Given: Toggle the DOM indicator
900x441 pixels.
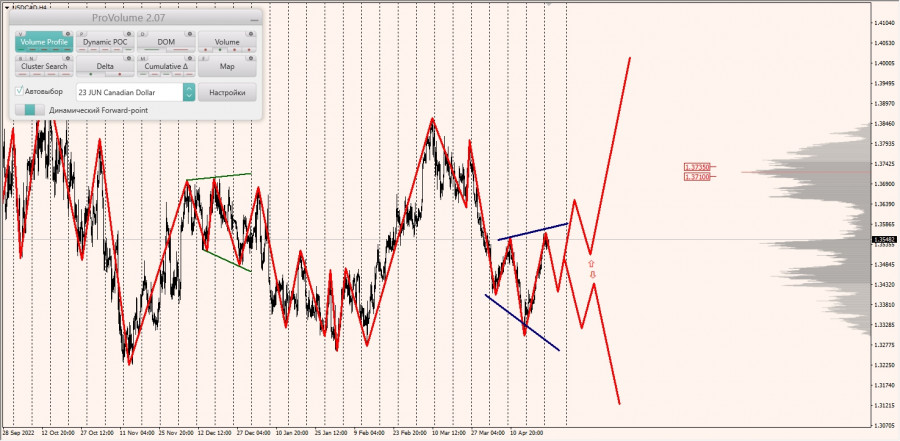Looking at the screenshot, I should [x=166, y=42].
